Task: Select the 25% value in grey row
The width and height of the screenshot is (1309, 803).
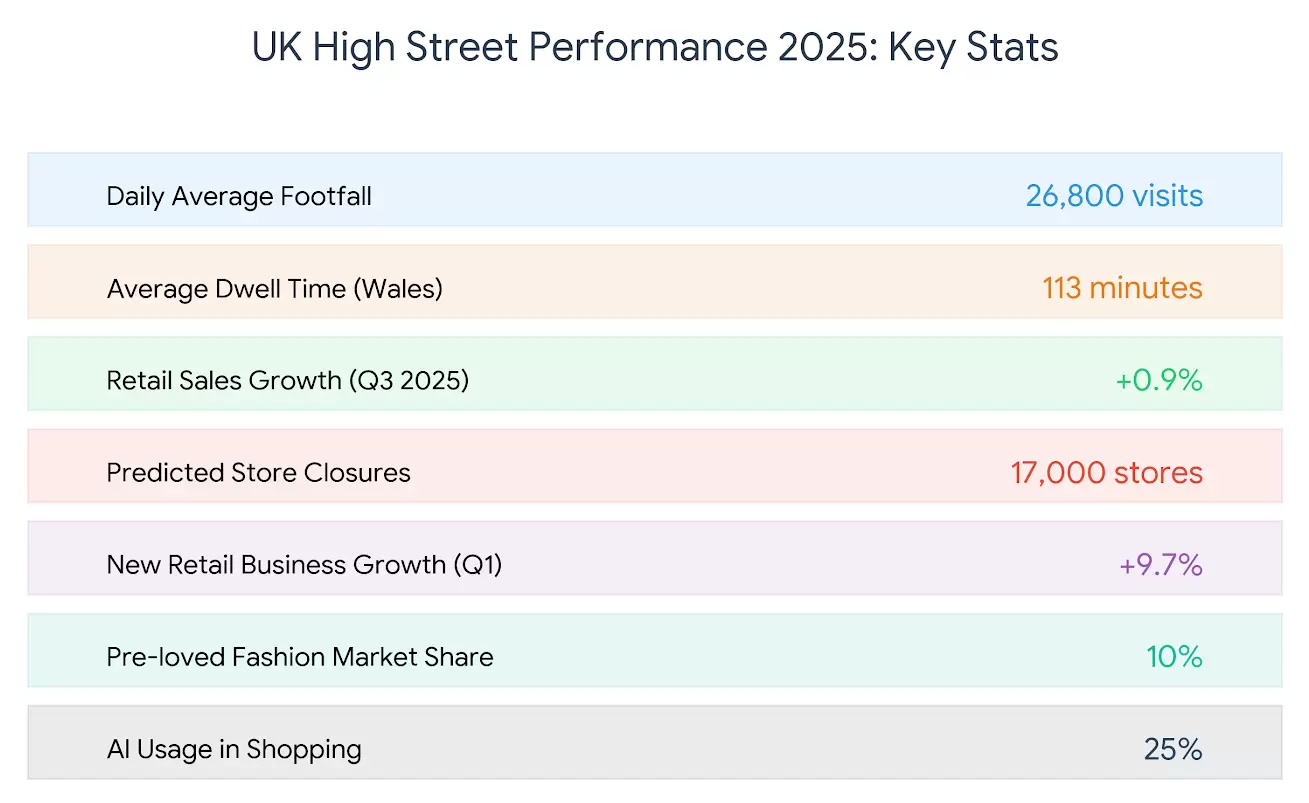Action: click(1173, 749)
